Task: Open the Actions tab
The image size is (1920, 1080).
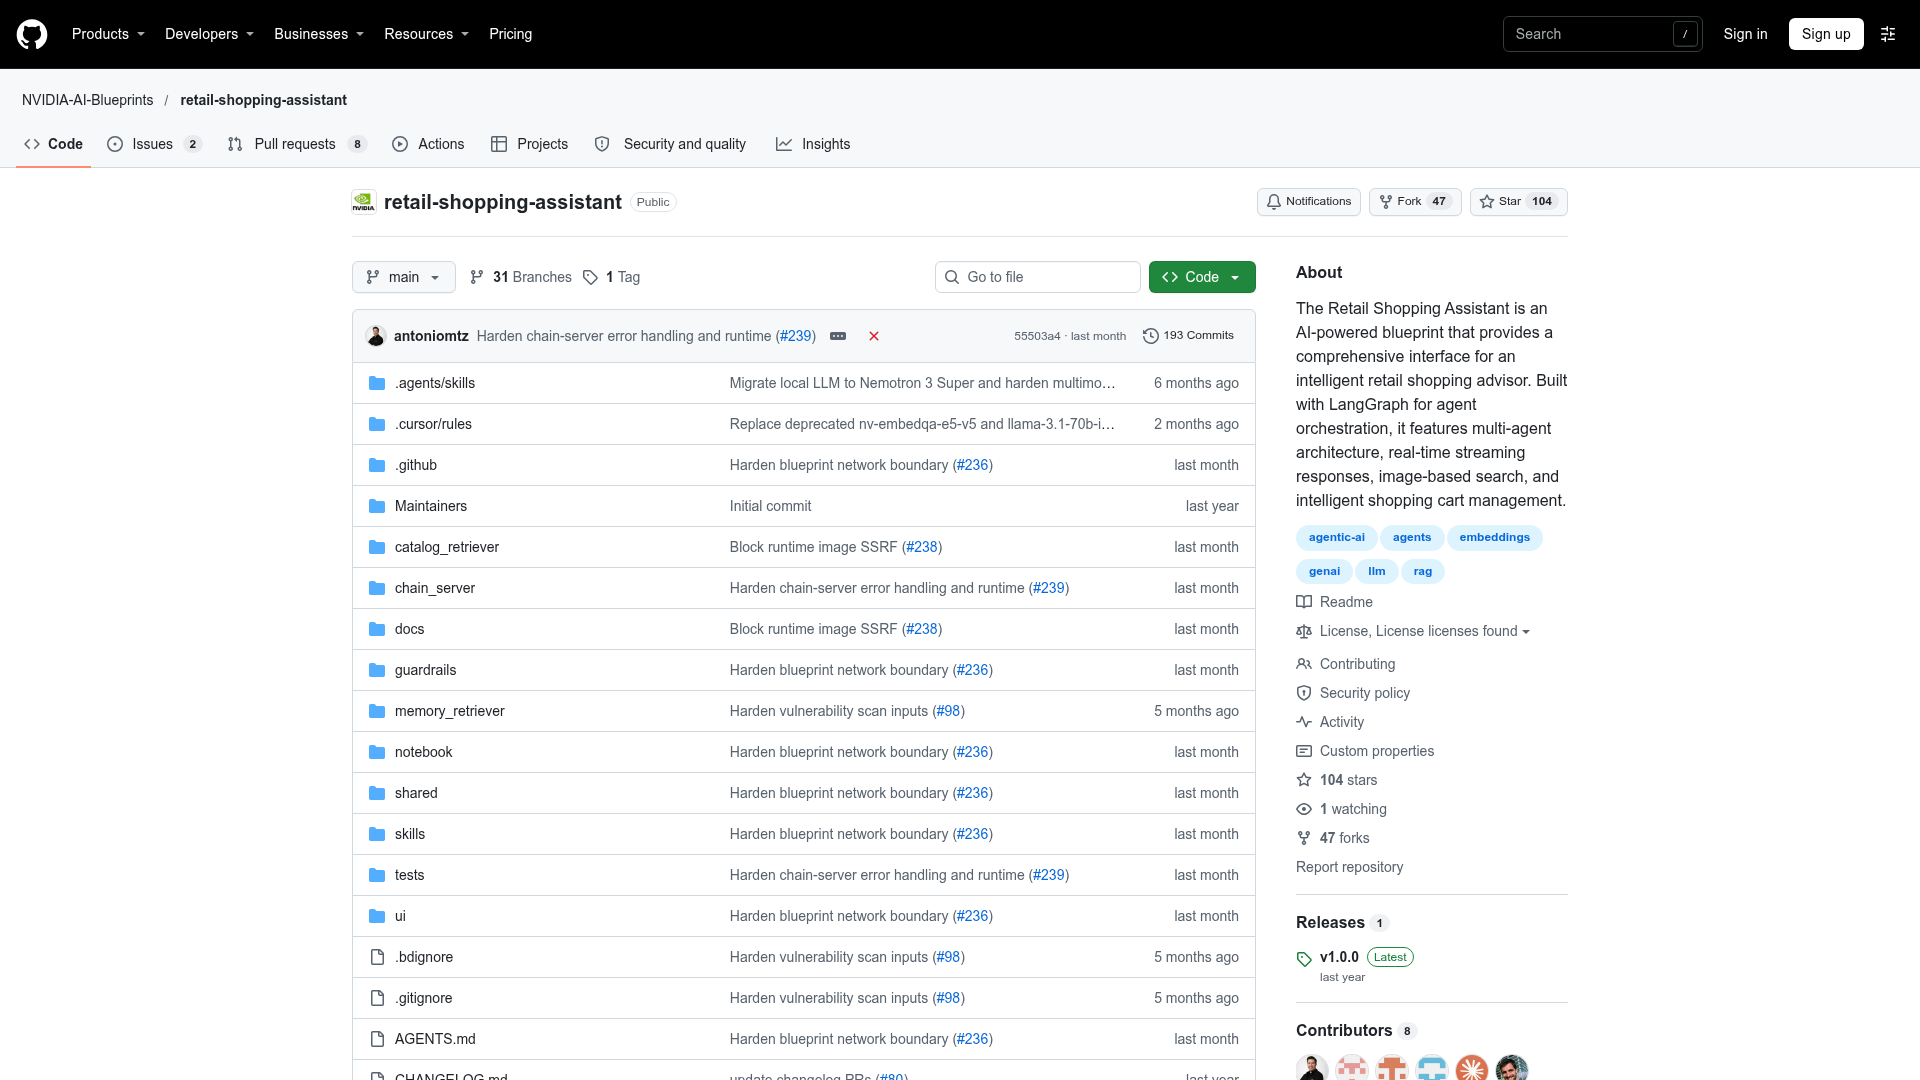Action: [x=428, y=144]
